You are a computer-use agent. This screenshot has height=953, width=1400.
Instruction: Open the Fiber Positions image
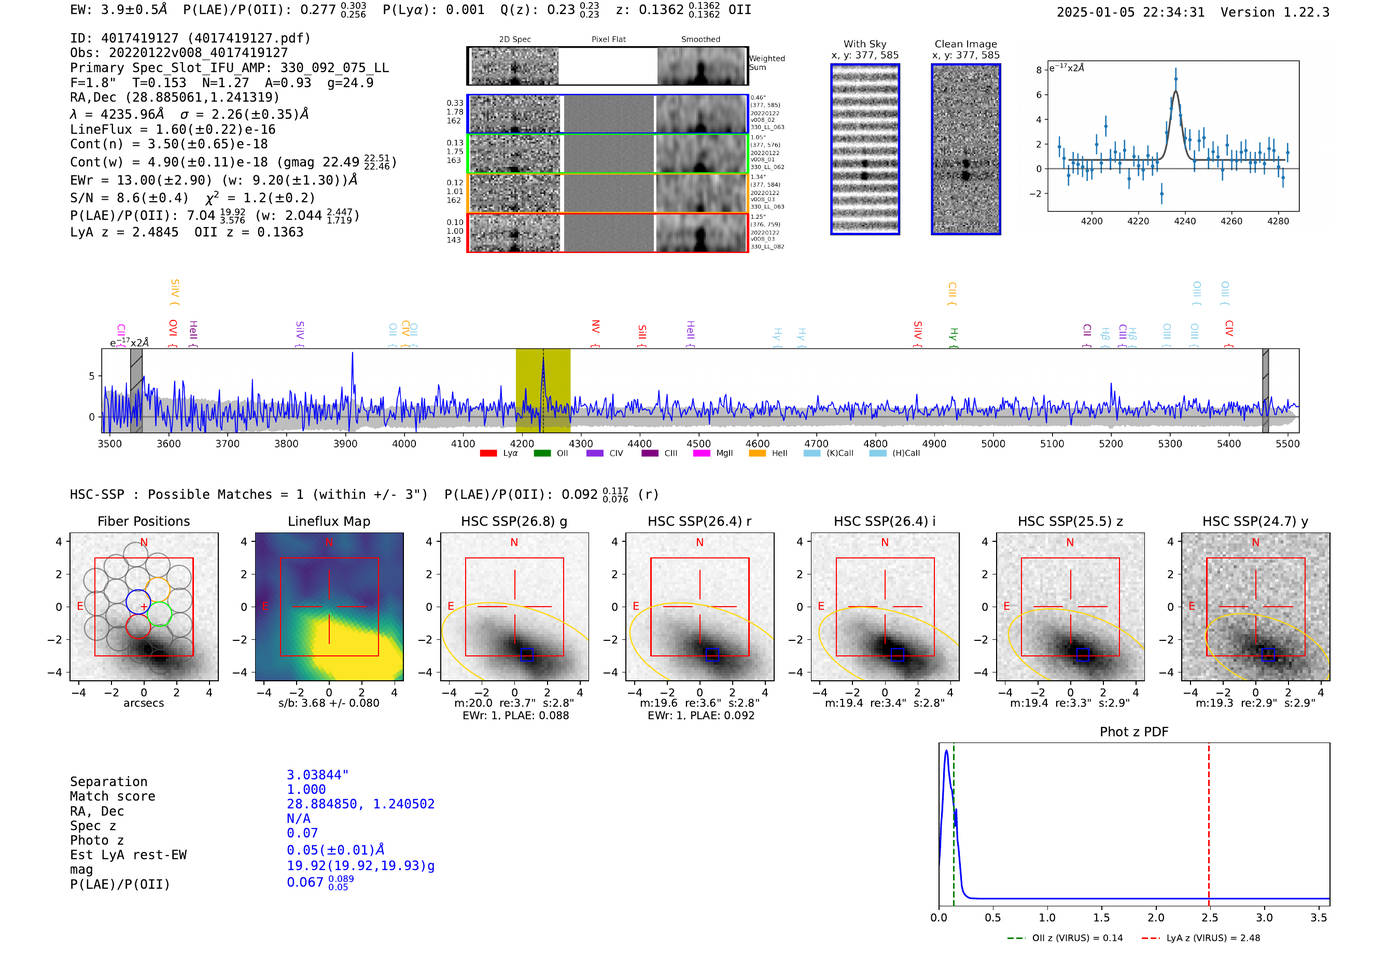point(143,607)
